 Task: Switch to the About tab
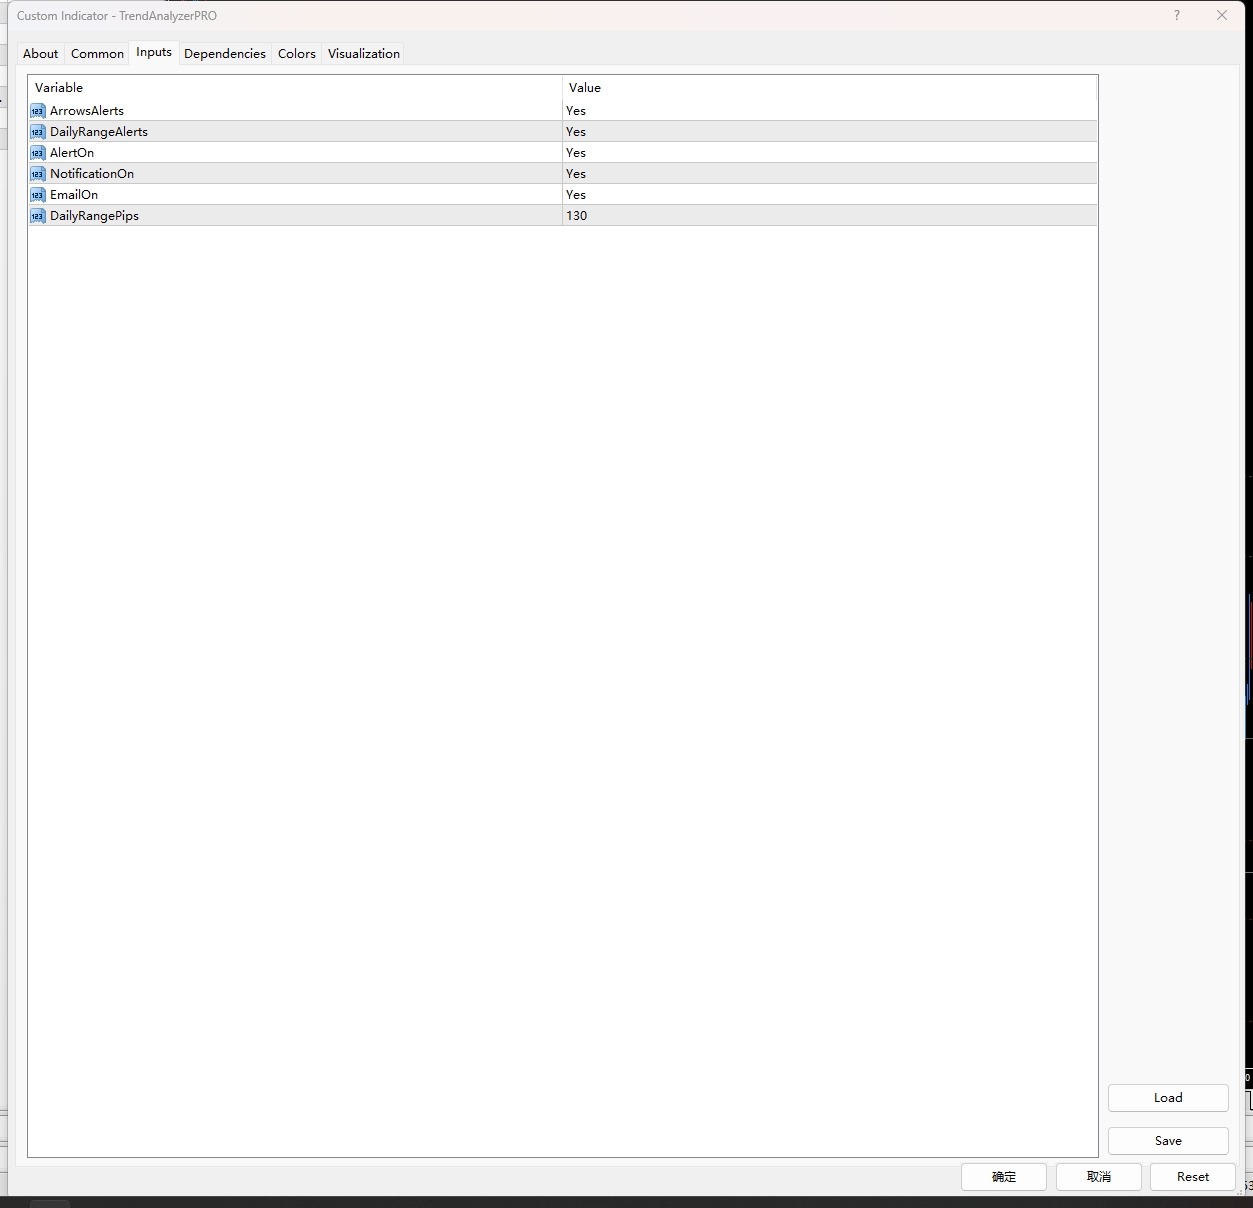click(x=41, y=54)
